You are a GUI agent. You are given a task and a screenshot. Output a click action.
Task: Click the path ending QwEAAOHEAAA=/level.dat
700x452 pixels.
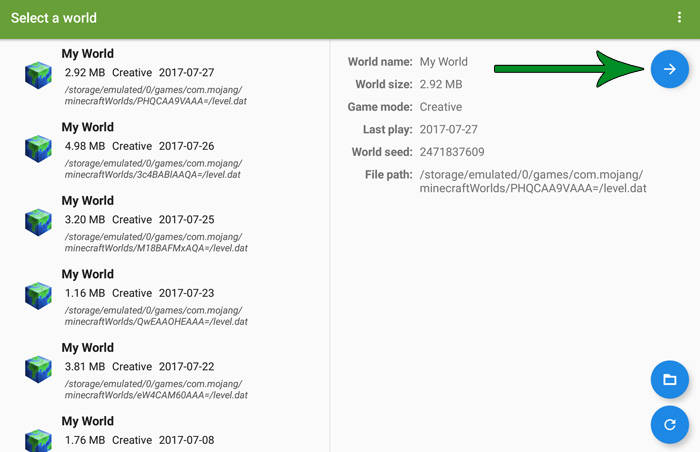click(x=156, y=316)
